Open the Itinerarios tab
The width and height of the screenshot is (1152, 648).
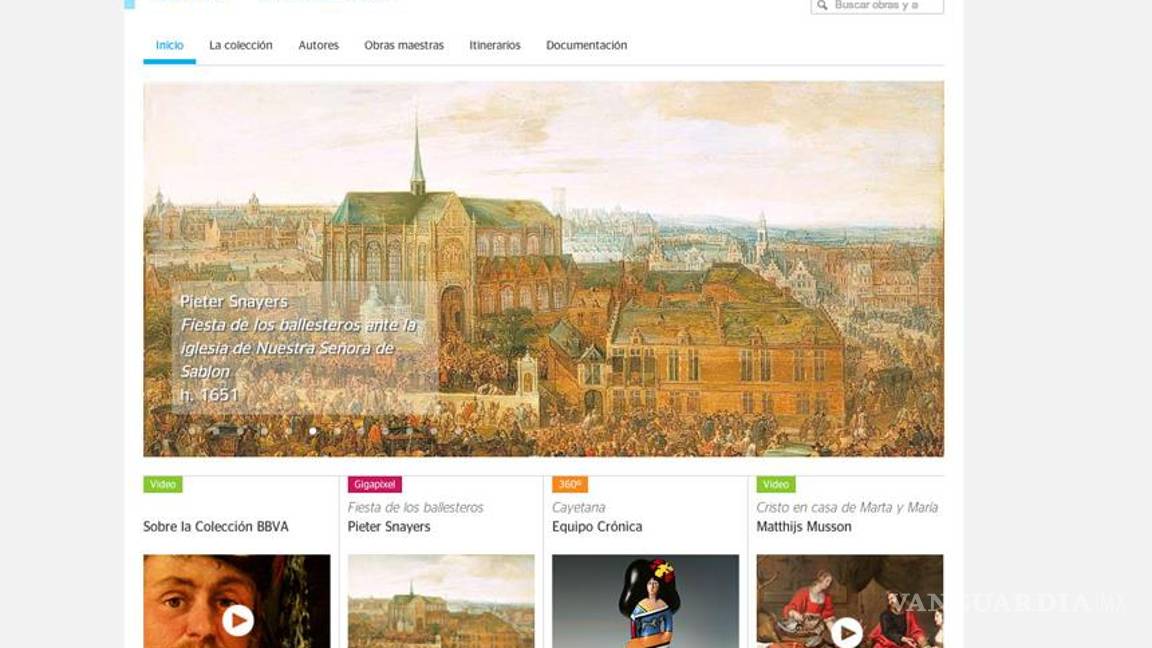coord(494,46)
